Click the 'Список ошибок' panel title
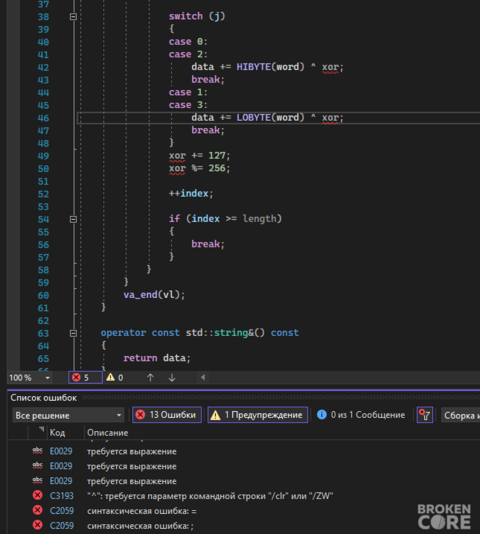Screen dimensions: 480x534 click(44, 398)
